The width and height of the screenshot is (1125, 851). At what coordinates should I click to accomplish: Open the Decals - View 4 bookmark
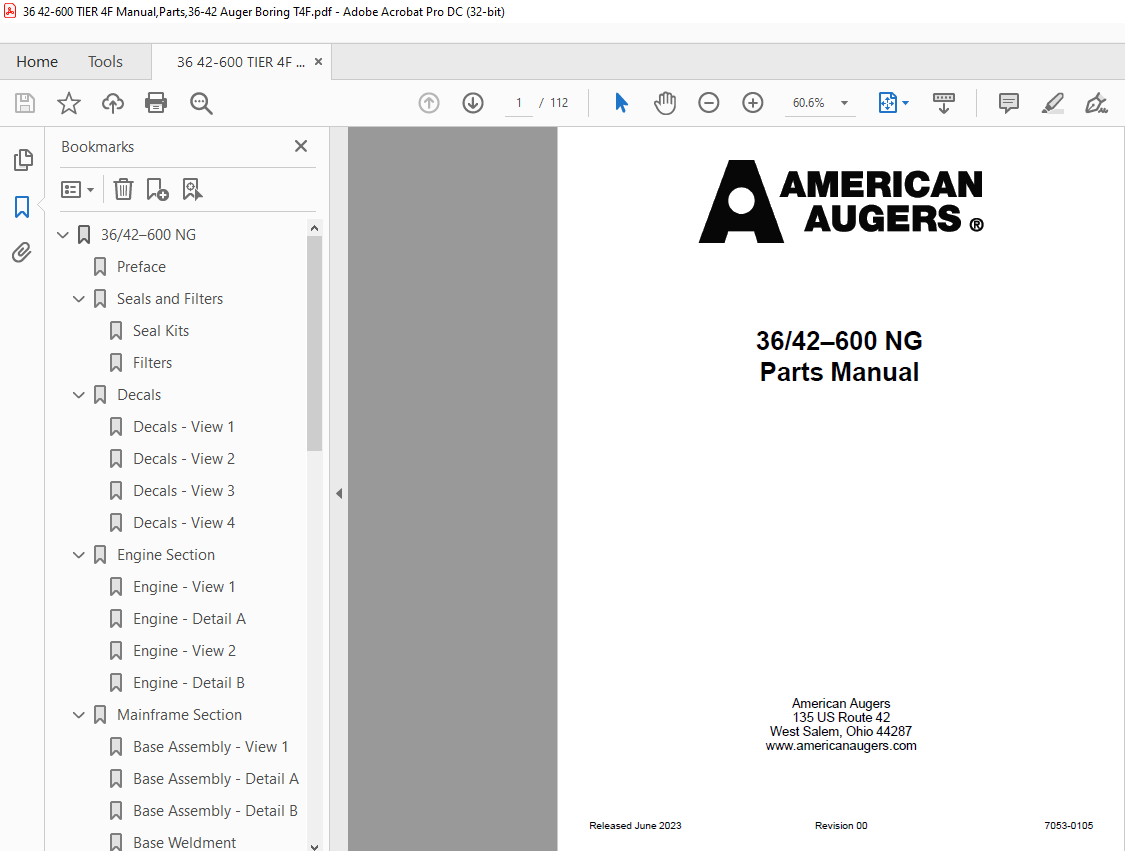pyautogui.click(x=184, y=522)
